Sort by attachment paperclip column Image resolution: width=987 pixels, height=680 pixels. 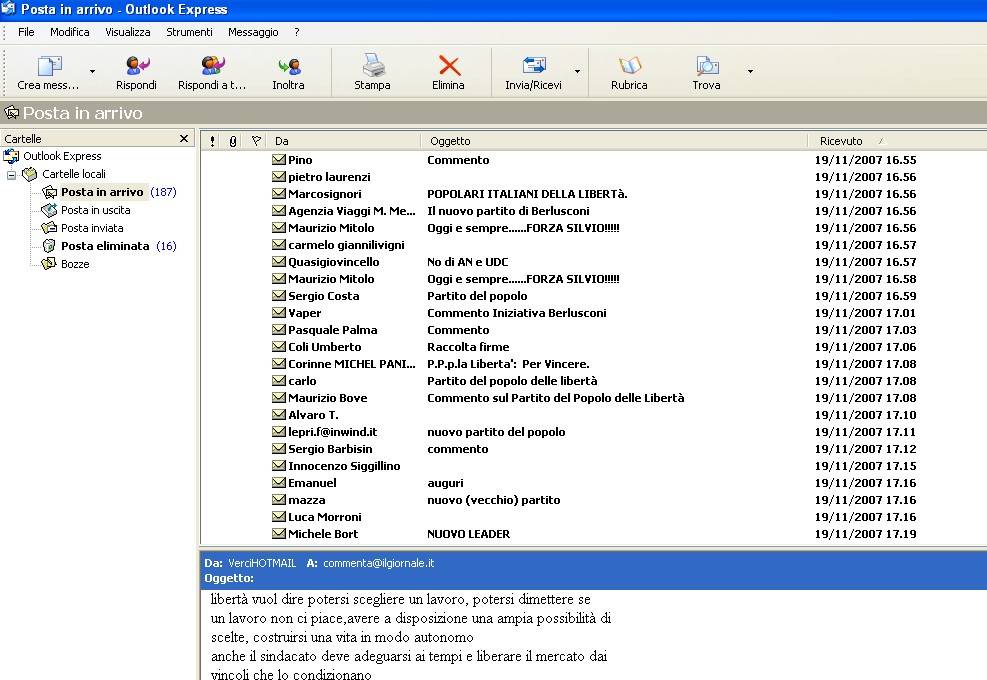click(x=233, y=141)
